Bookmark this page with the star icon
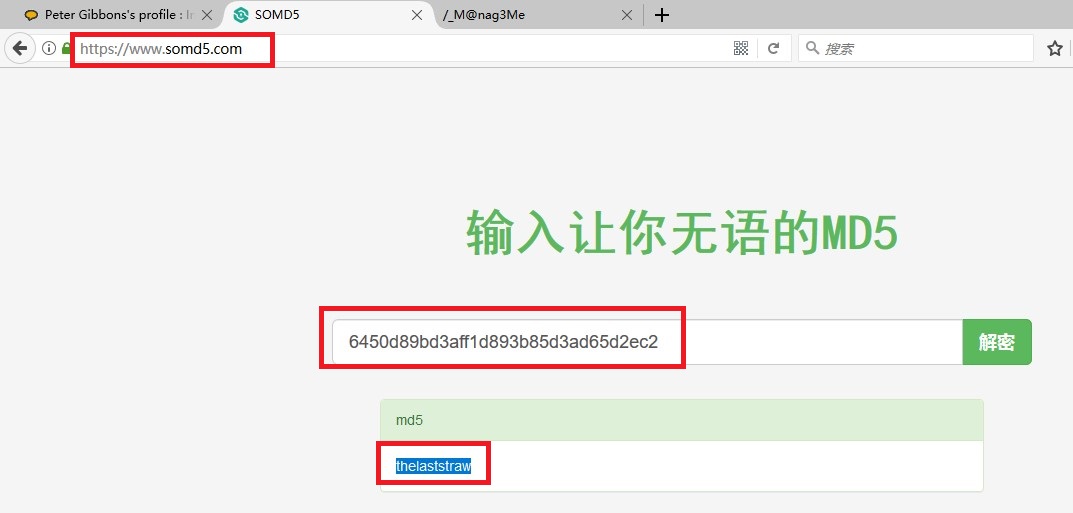 [x=1054, y=48]
